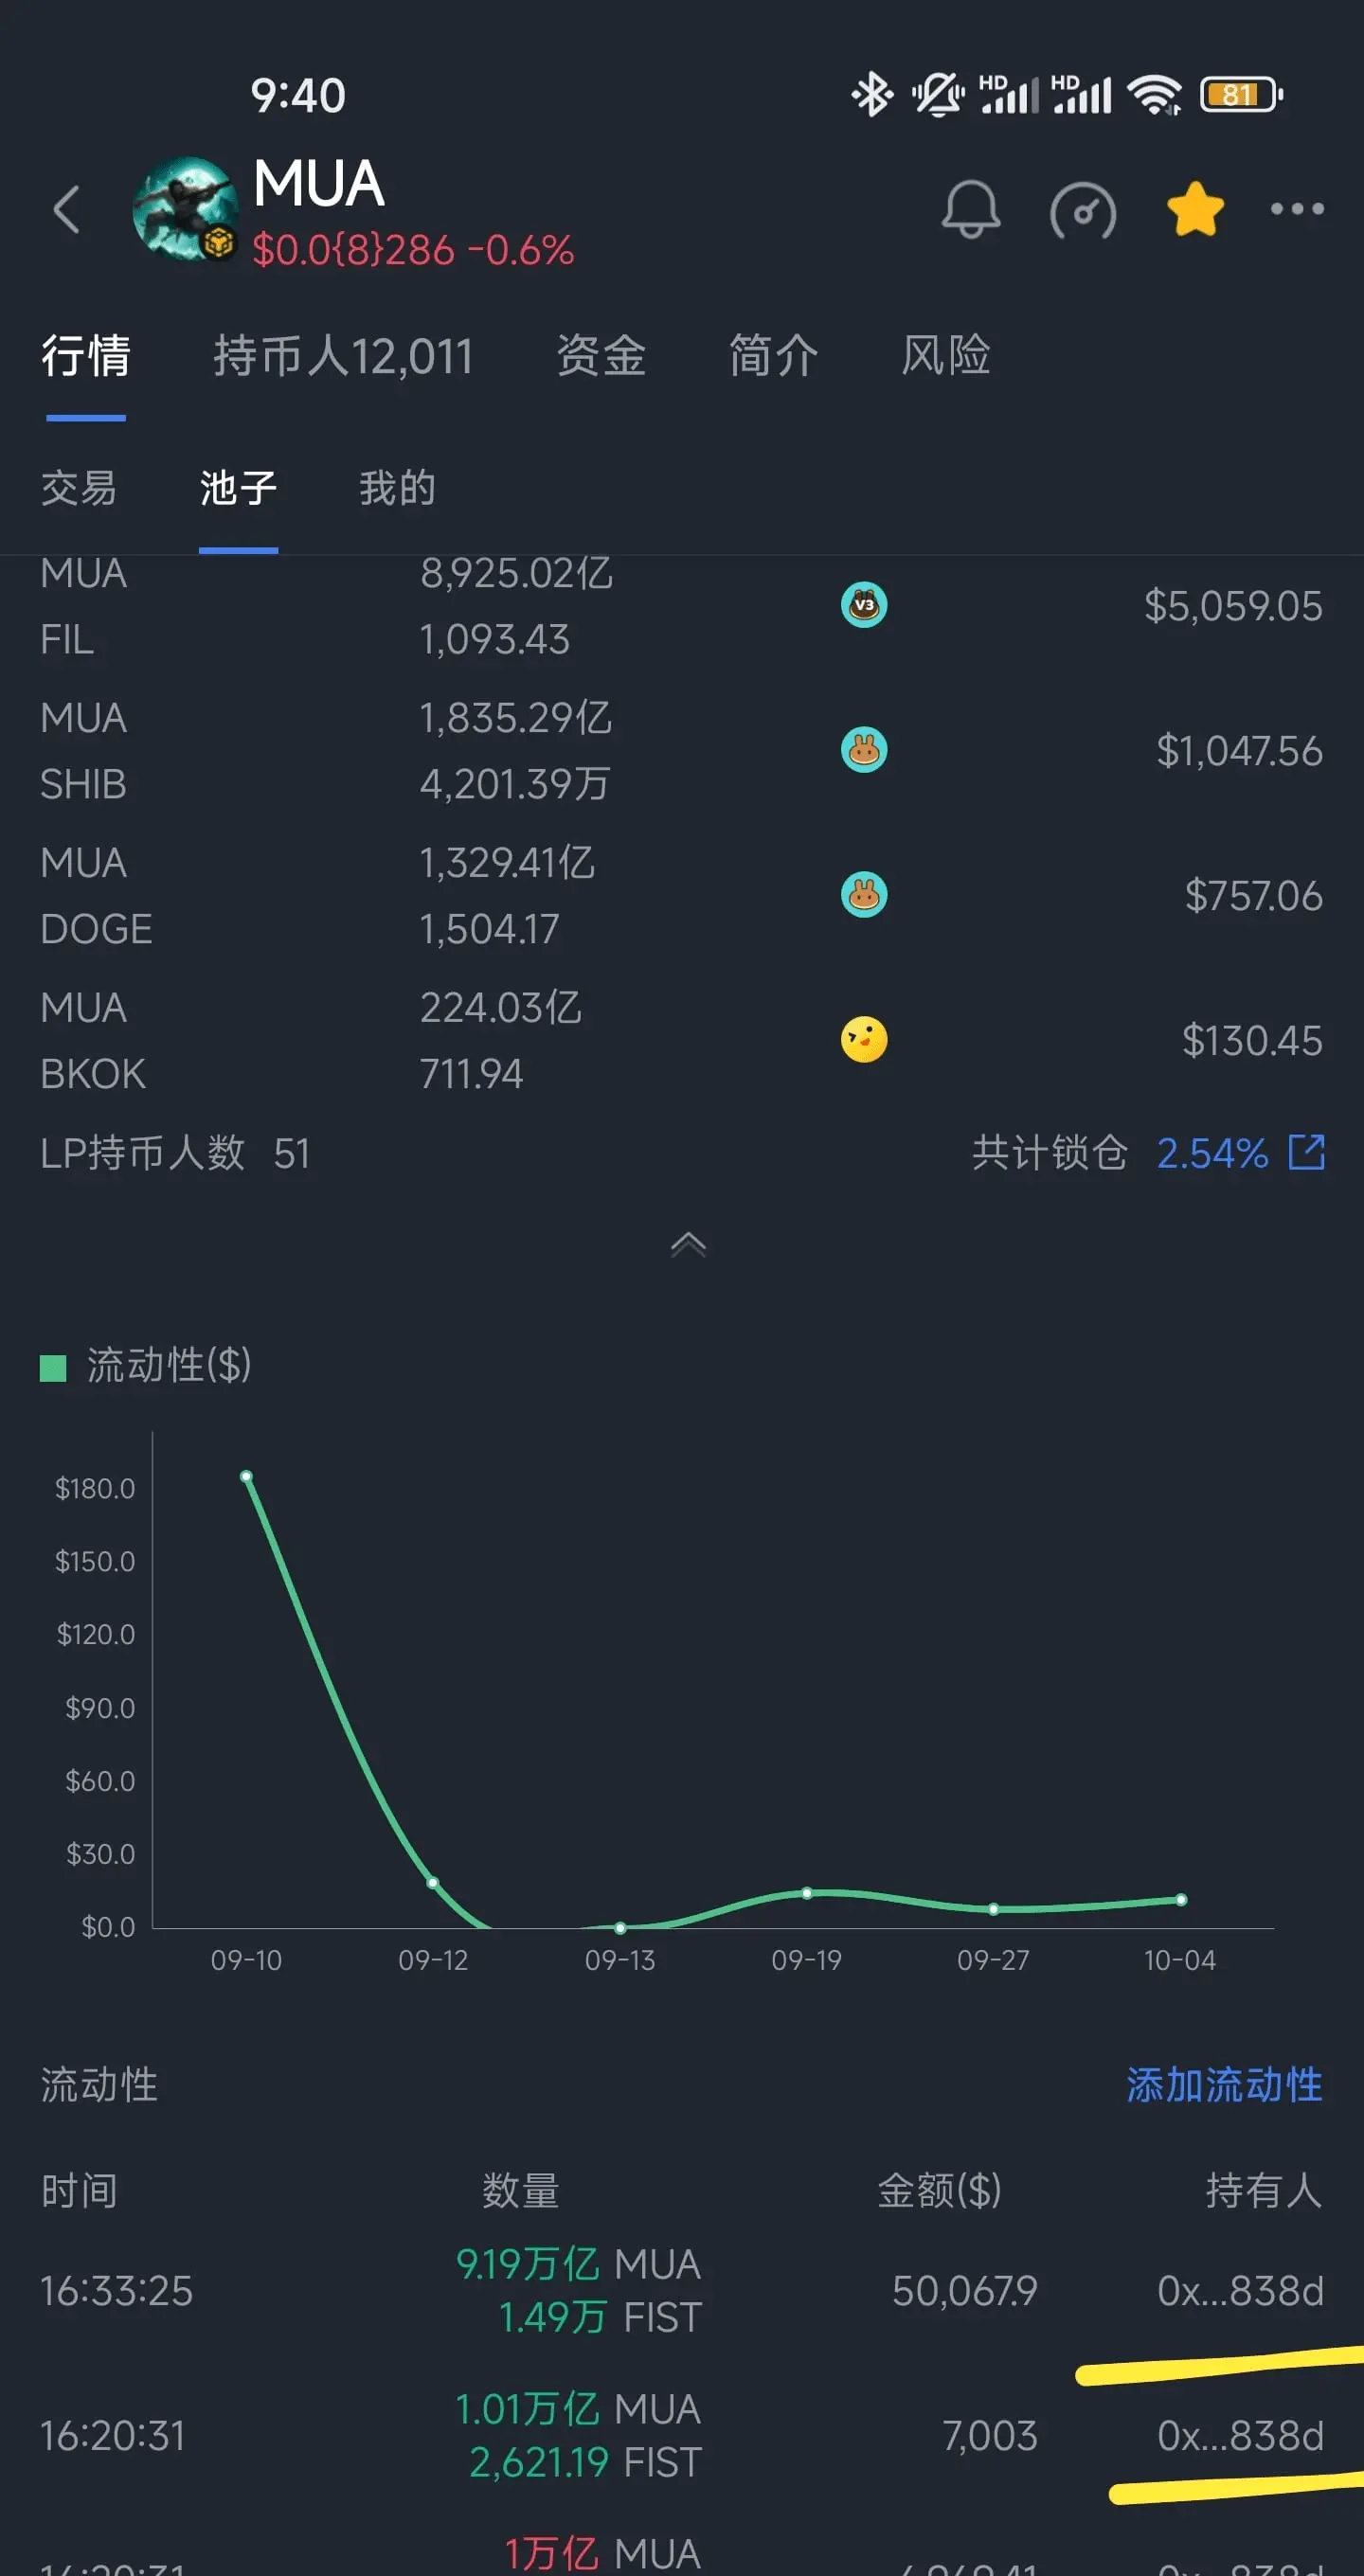Tap the price $0.0{8}286 -0.6%

click(413, 249)
